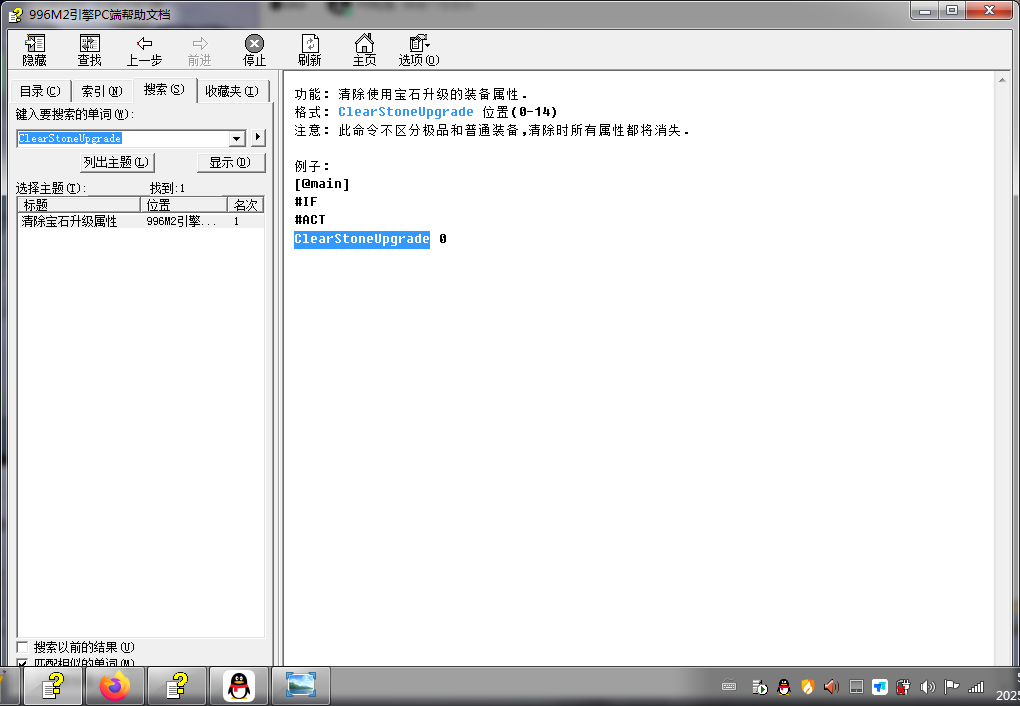Click the 查找 (Find) toolbar icon
The height and width of the screenshot is (706, 1020).
pos(90,49)
